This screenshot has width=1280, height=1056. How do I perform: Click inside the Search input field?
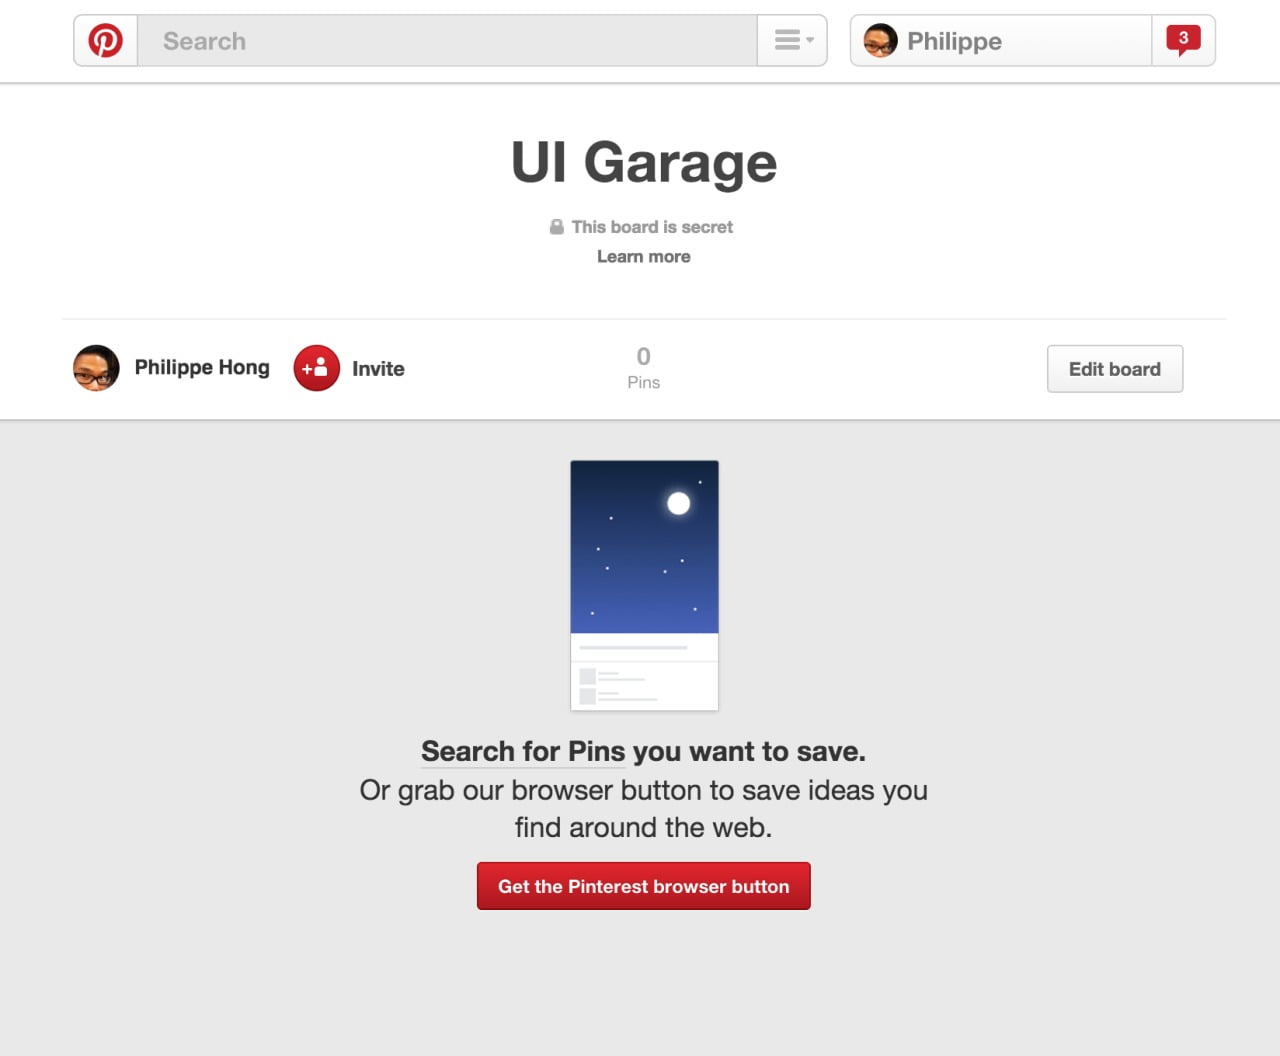[x=400, y=41]
